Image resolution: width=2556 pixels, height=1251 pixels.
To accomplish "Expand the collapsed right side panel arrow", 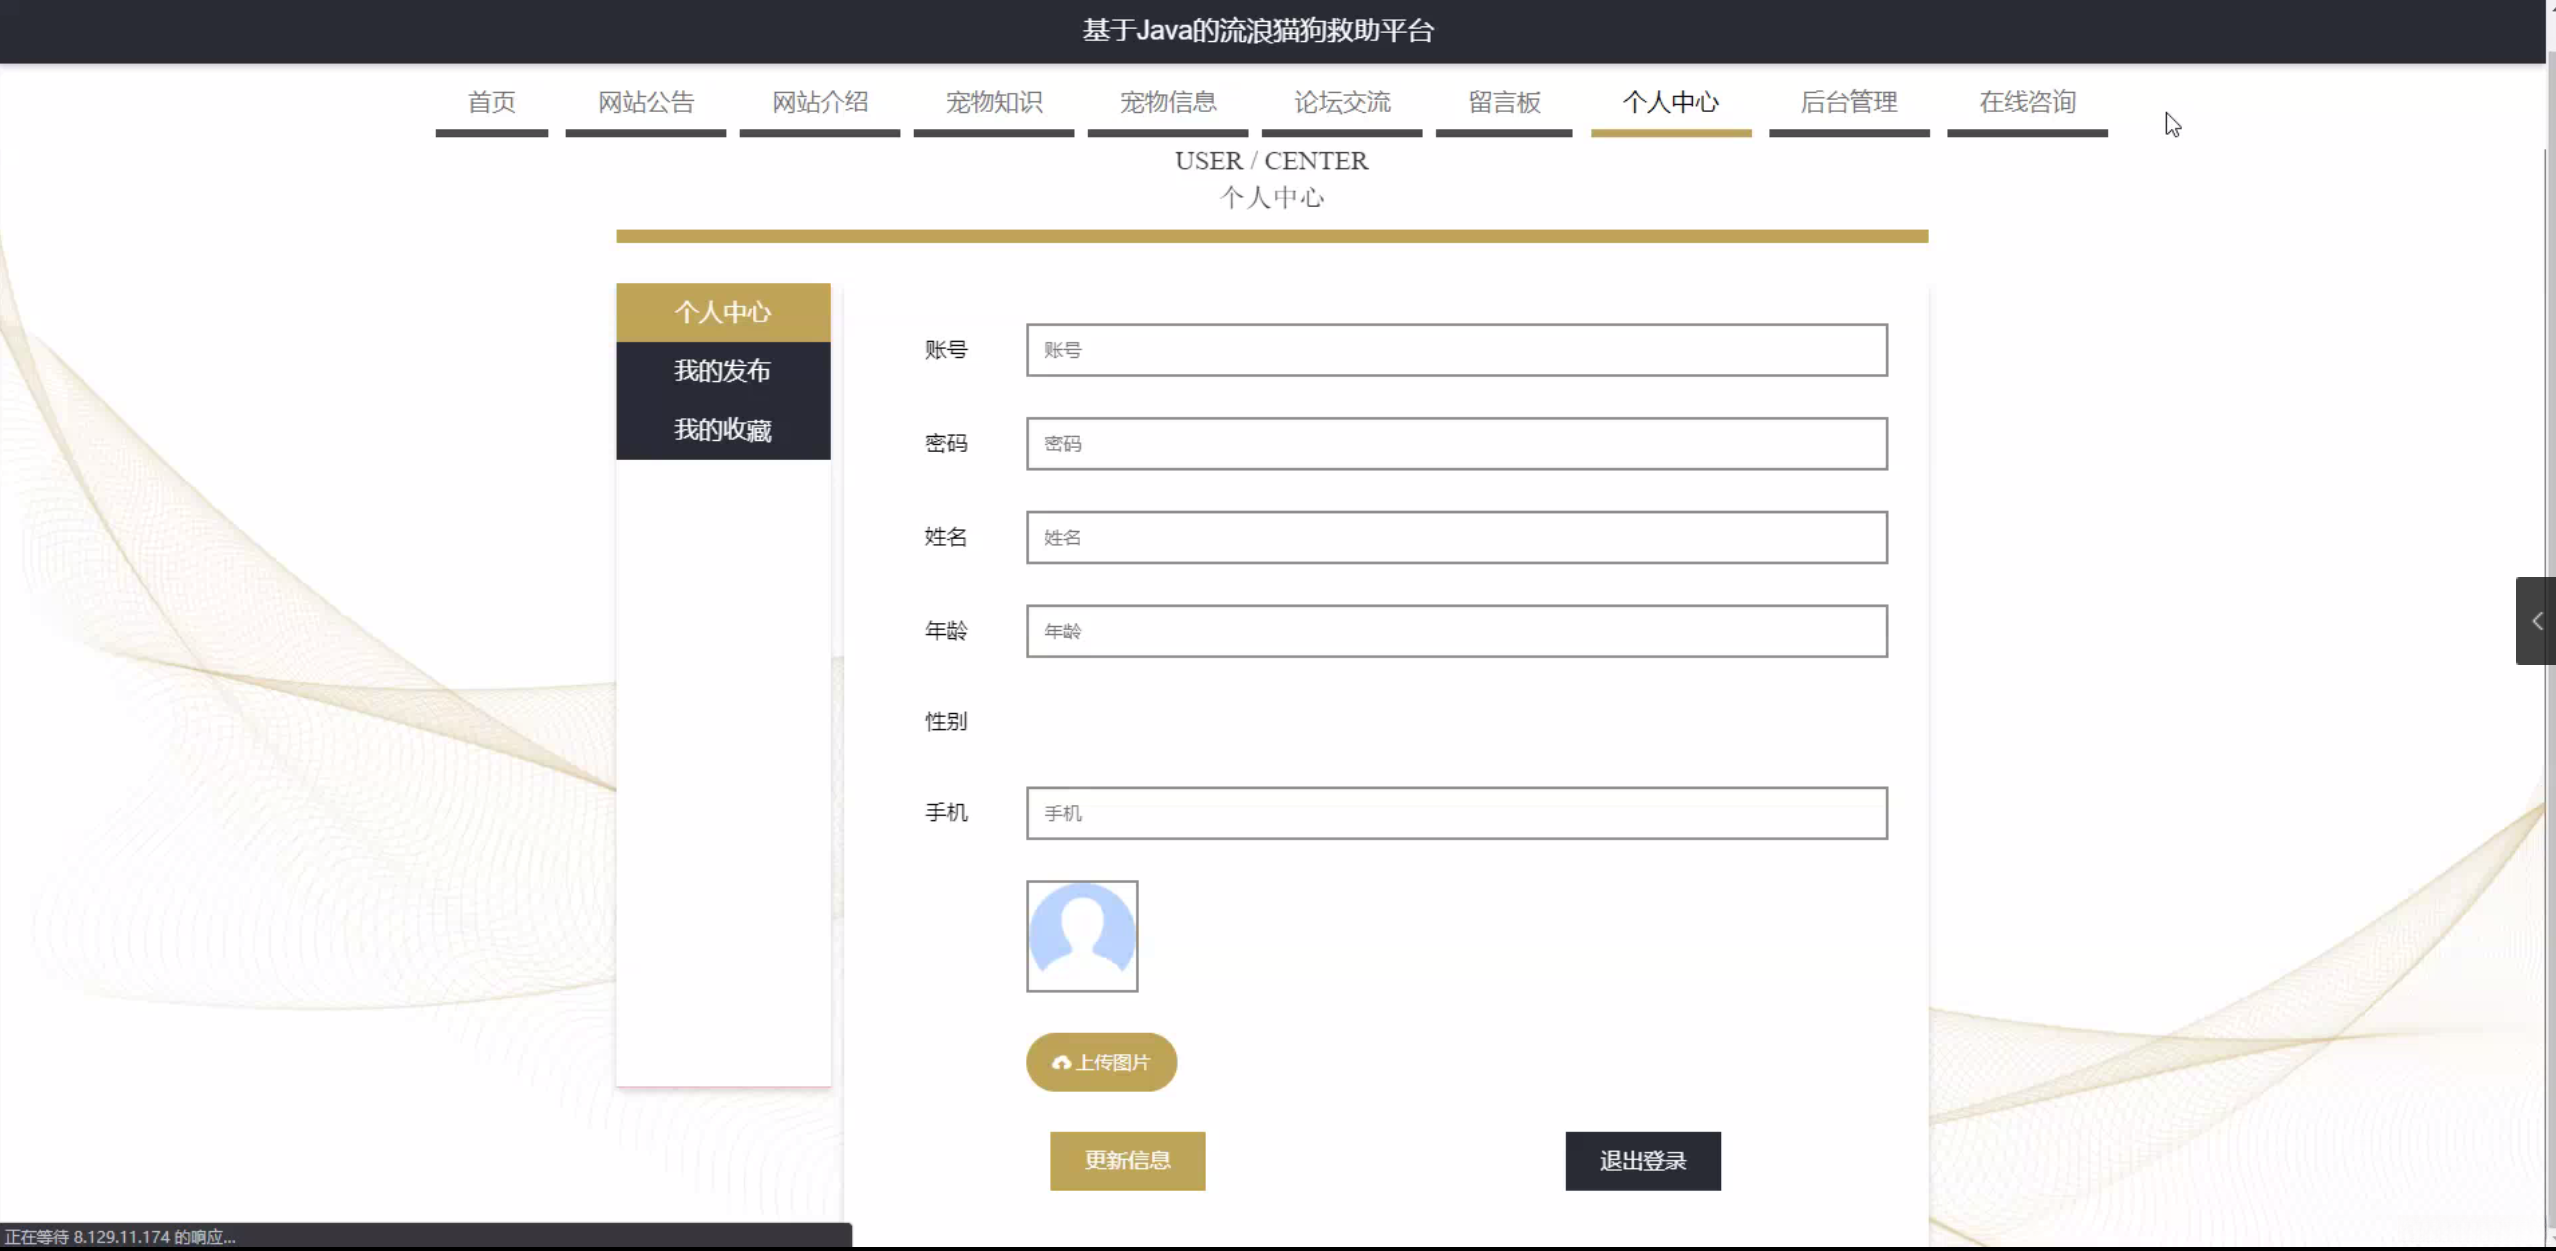I will pyautogui.click(x=2536, y=621).
